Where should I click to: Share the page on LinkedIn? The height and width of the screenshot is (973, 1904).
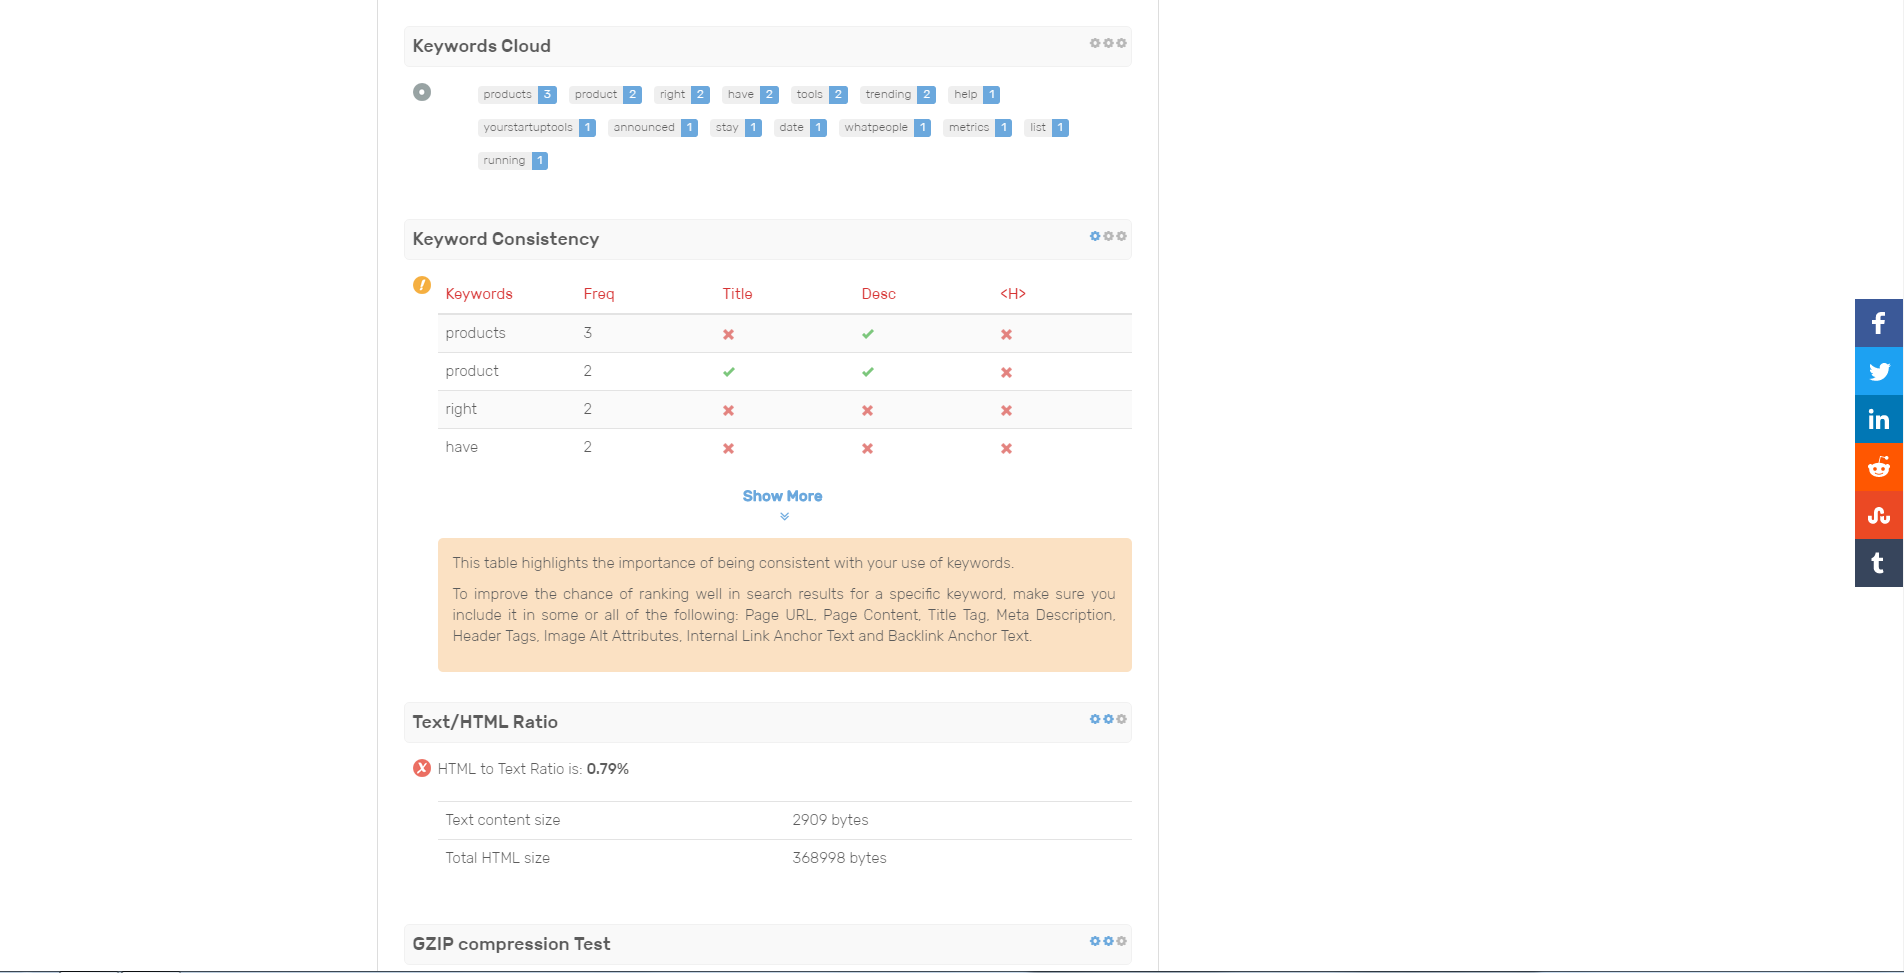click(x=1878, y=419)
